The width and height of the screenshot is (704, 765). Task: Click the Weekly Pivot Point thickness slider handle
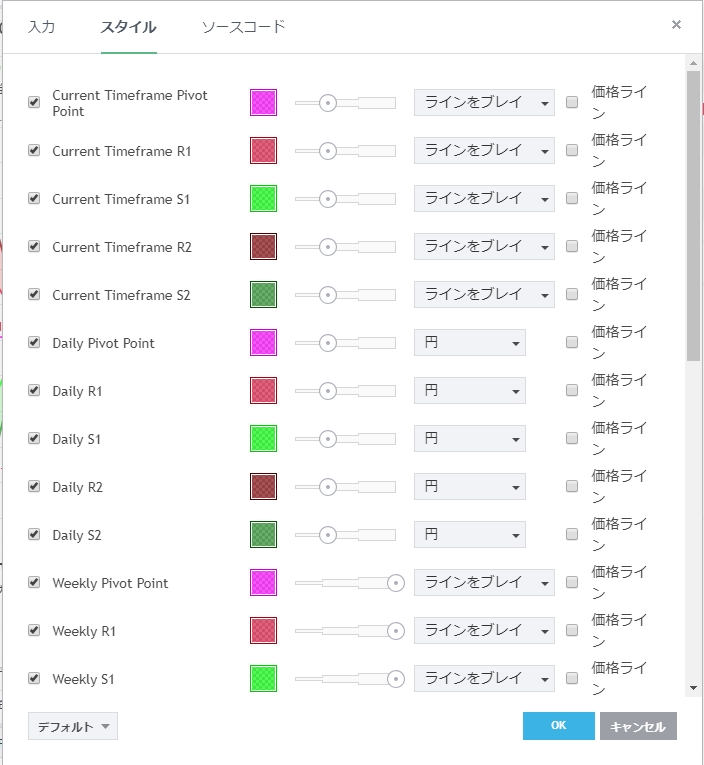pyautogui.click(x=396, y=583)
